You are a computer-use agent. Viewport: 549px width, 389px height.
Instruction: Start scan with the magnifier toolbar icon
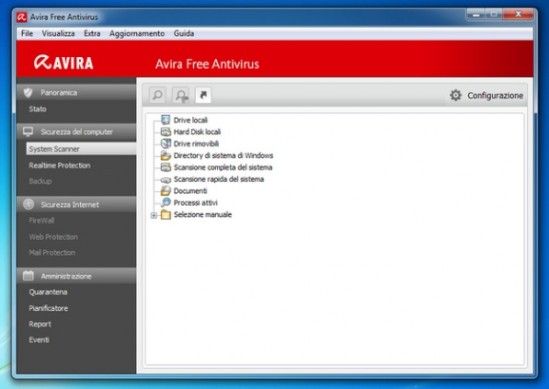coord(157,95)
